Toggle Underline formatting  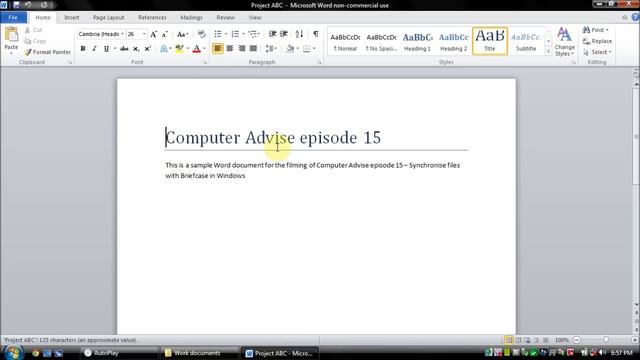pyautogui.click(x=106, y=49)
